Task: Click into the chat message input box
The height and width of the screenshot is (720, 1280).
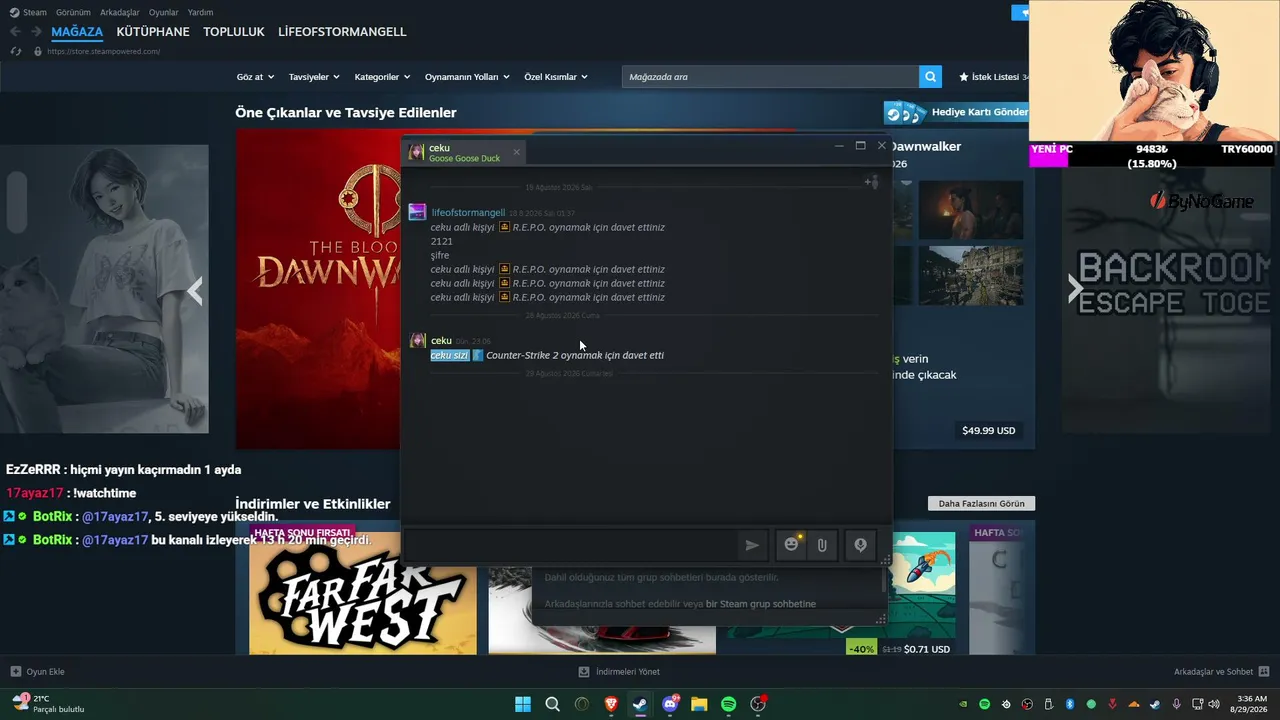Action: coord(570,545)
